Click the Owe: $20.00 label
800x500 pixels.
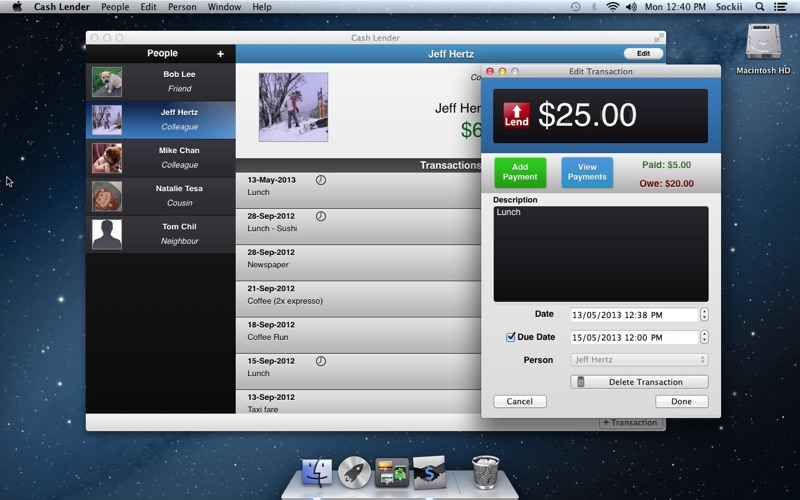(666, 184)
